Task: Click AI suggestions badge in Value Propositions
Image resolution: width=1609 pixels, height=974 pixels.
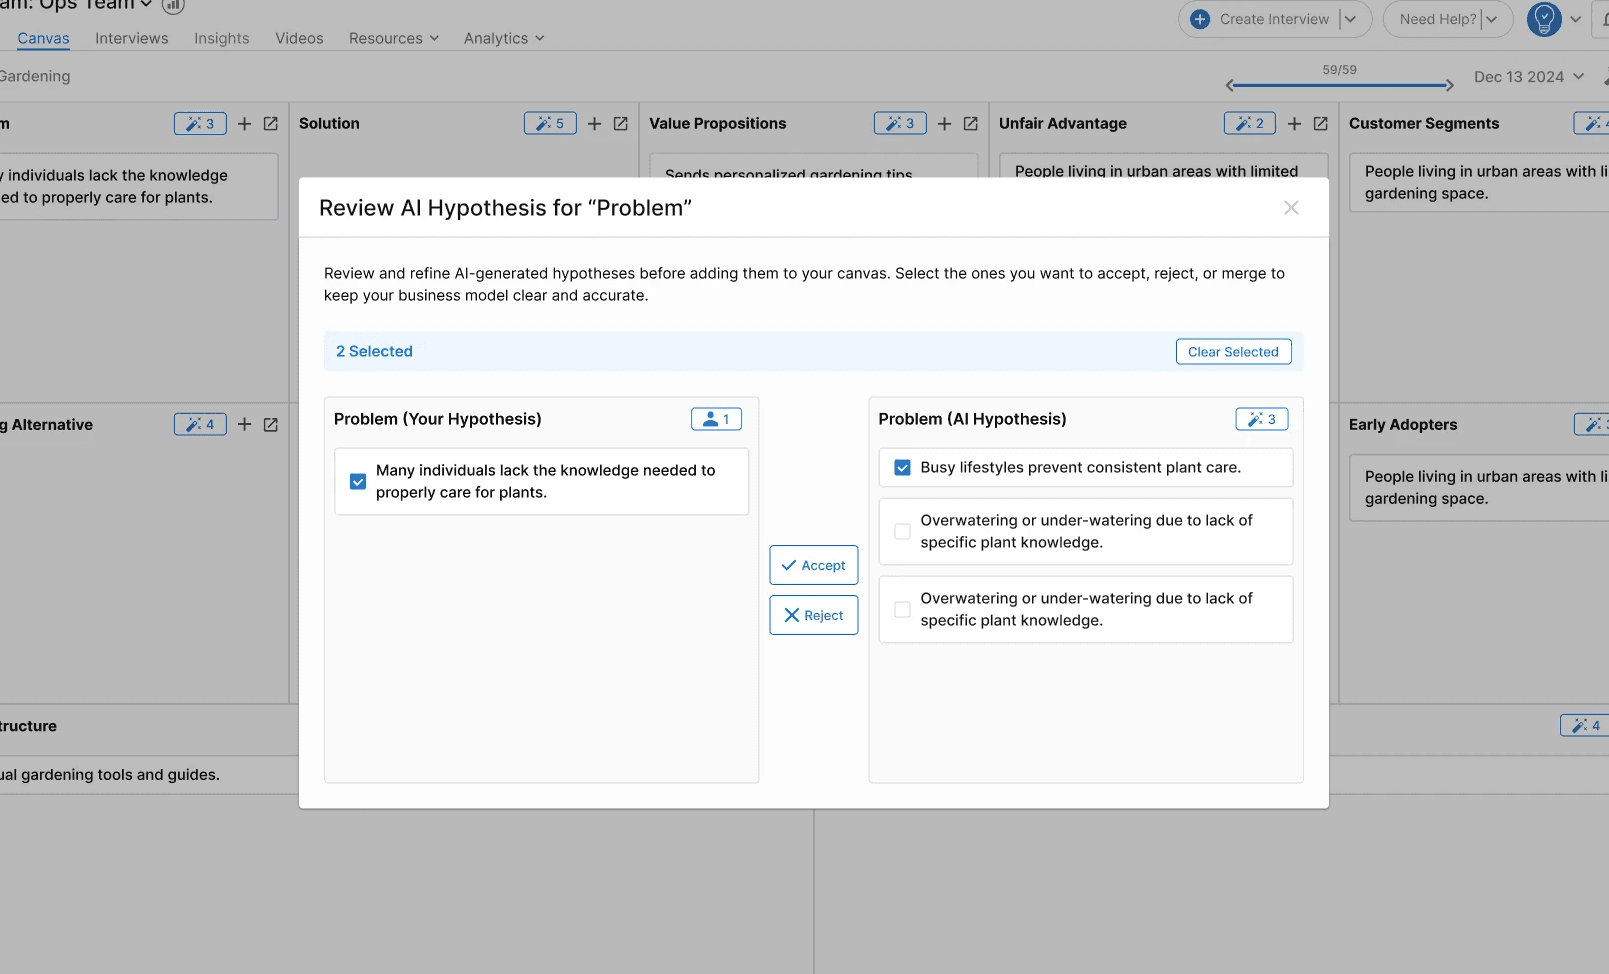Action: 900,123
